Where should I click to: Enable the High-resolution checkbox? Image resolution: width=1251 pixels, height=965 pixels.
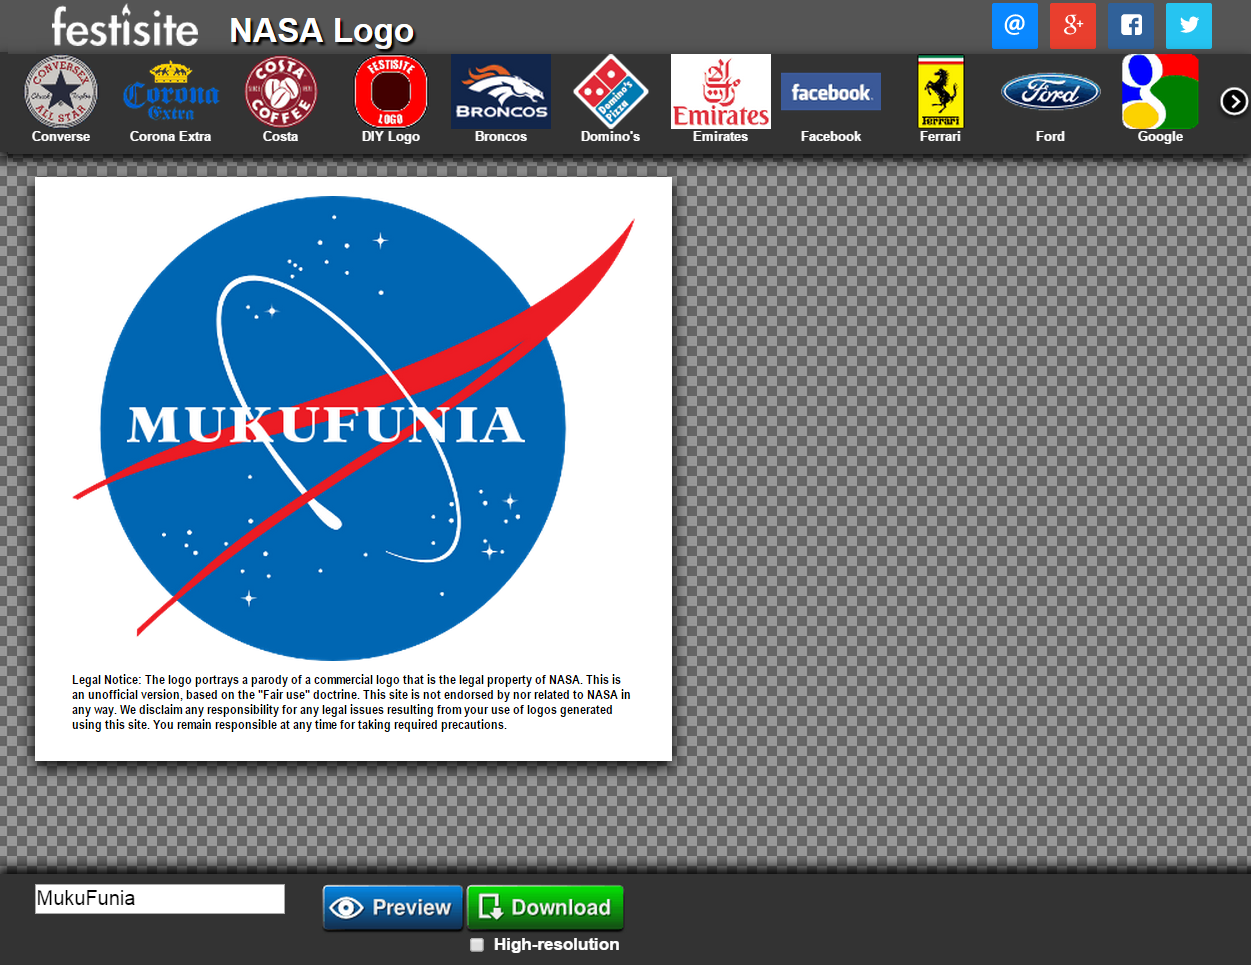[477, 944]
